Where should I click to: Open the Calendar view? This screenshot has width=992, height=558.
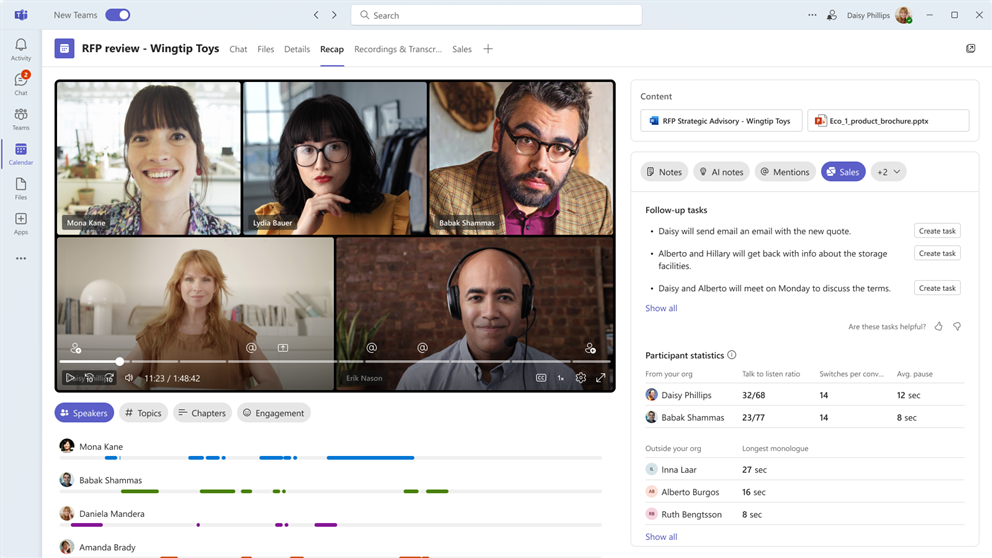pos(21,154)
